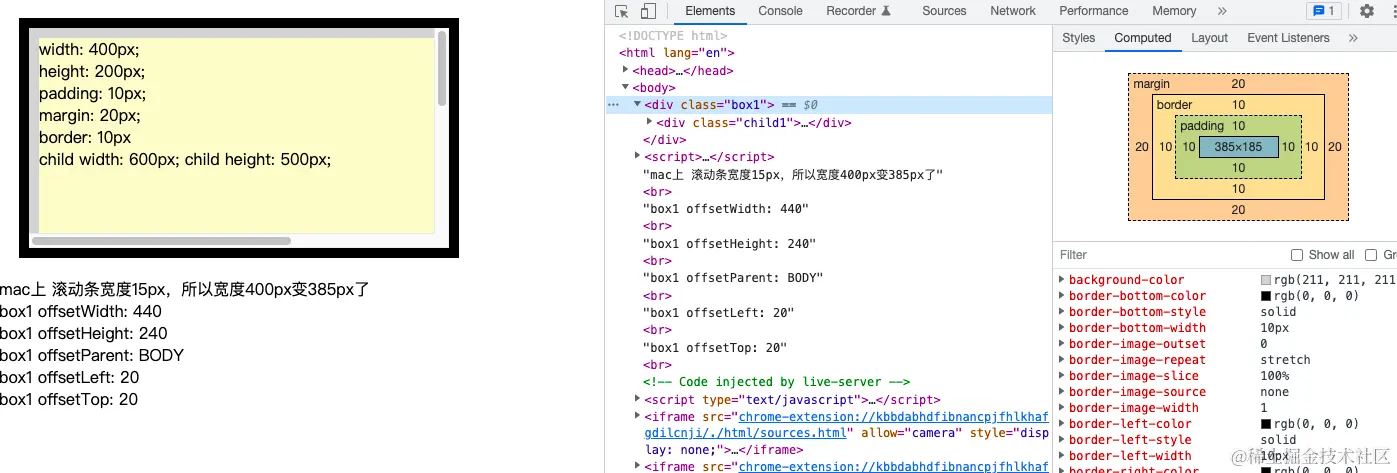This screenshot has height=473, width=1397.
Task: Click the border label in box model
Action: [1174, 105]
